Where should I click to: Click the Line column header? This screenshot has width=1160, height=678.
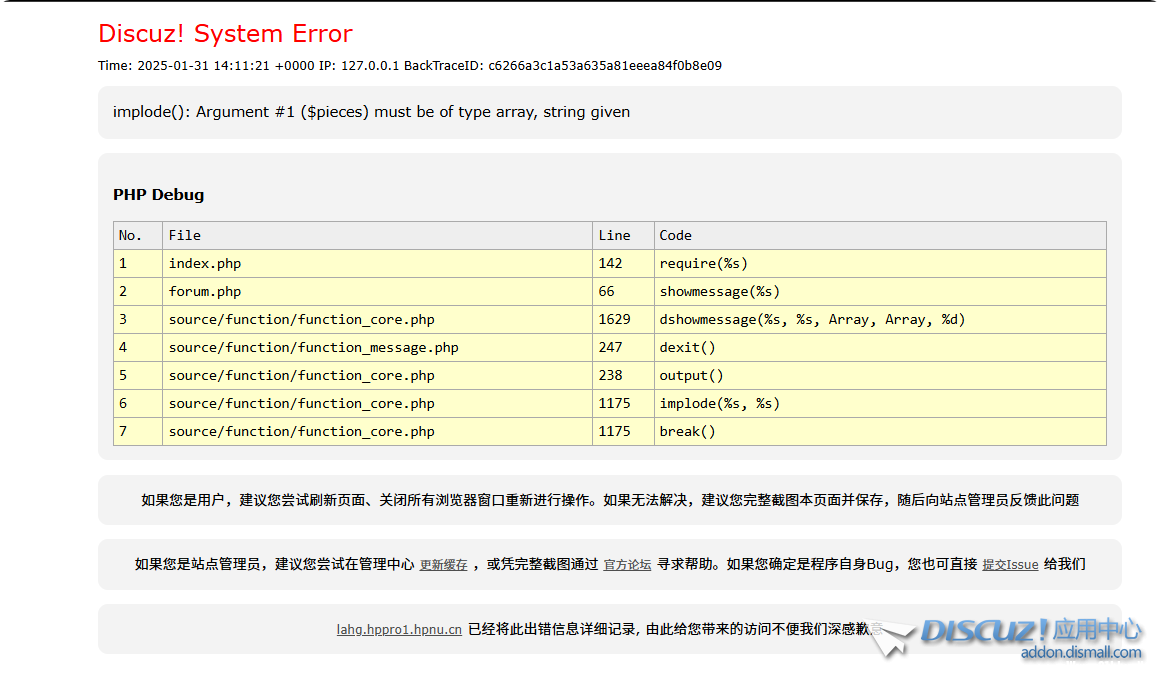[614, 236]
